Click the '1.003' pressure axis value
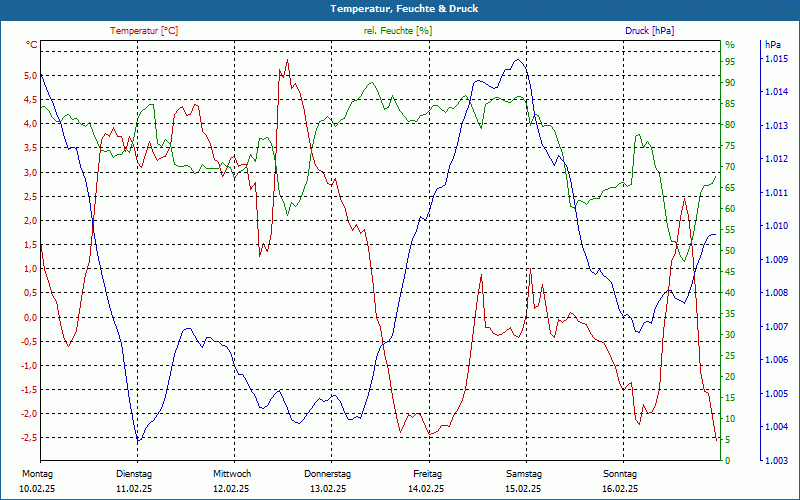This screenshot has height=500, width=800. click(776, 461)
